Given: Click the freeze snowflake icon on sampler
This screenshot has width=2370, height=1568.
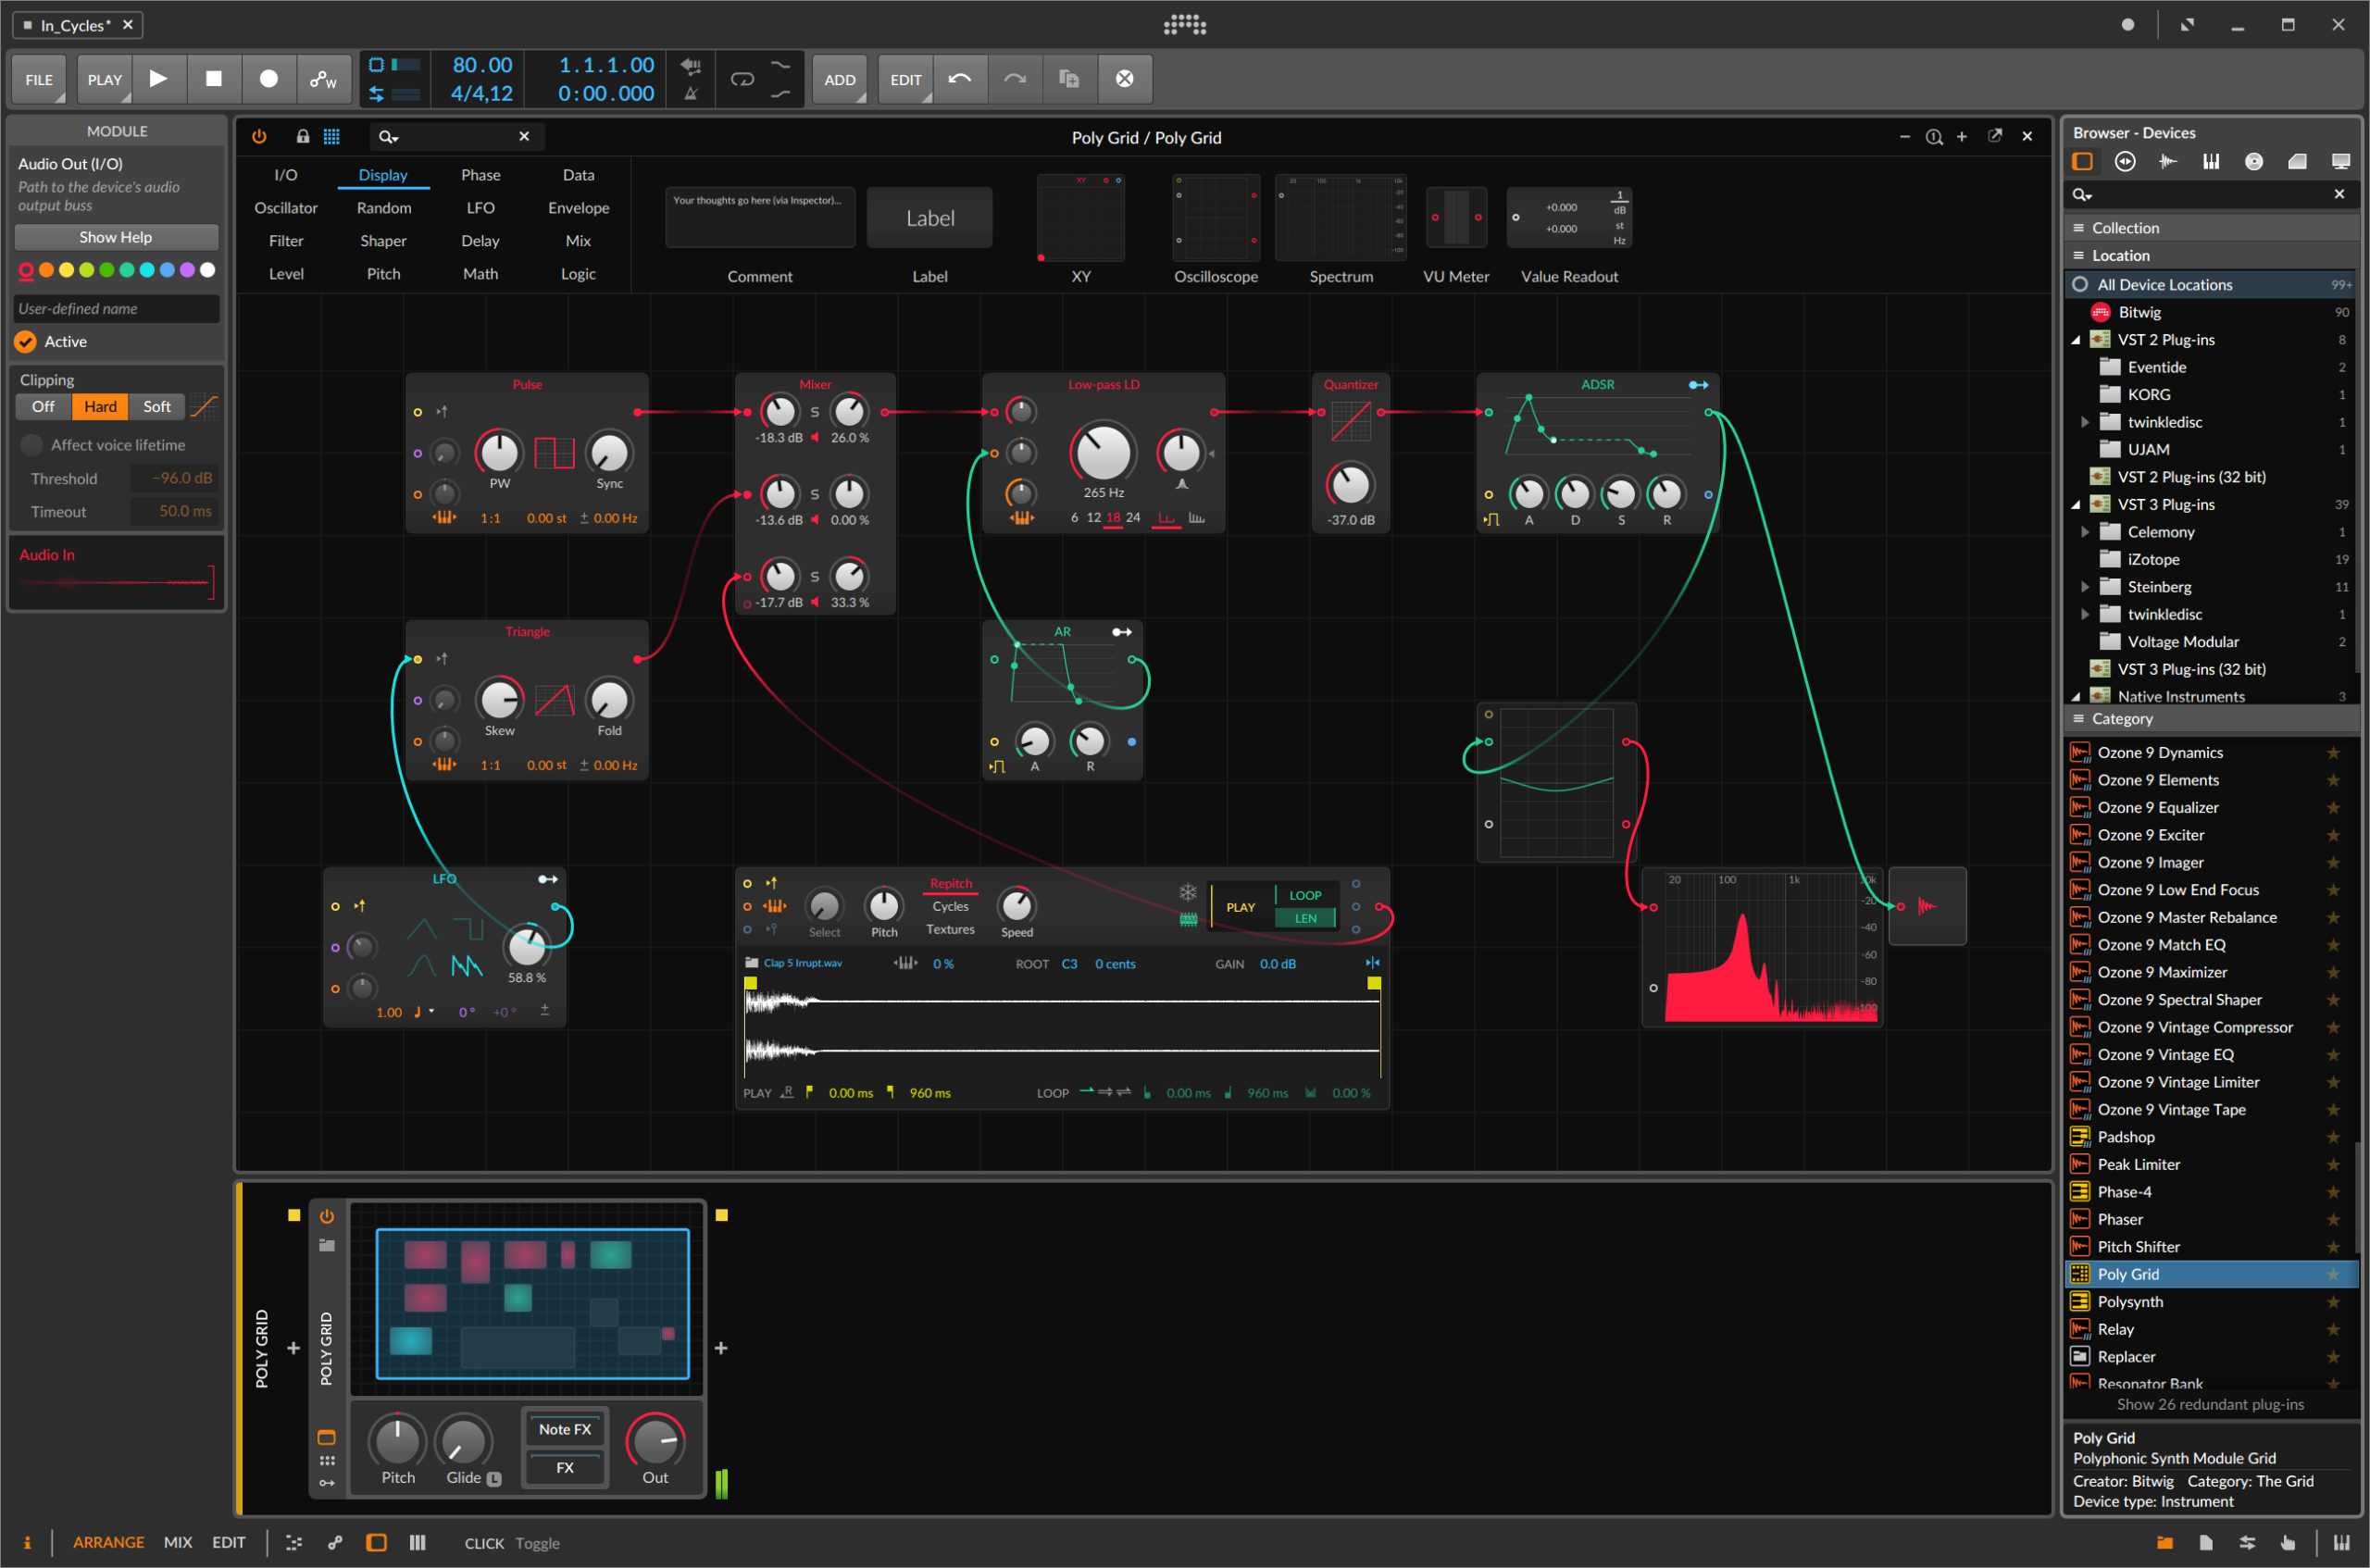Looking at the screenshot, I should pyautogui.click(x=1187, y=892).
